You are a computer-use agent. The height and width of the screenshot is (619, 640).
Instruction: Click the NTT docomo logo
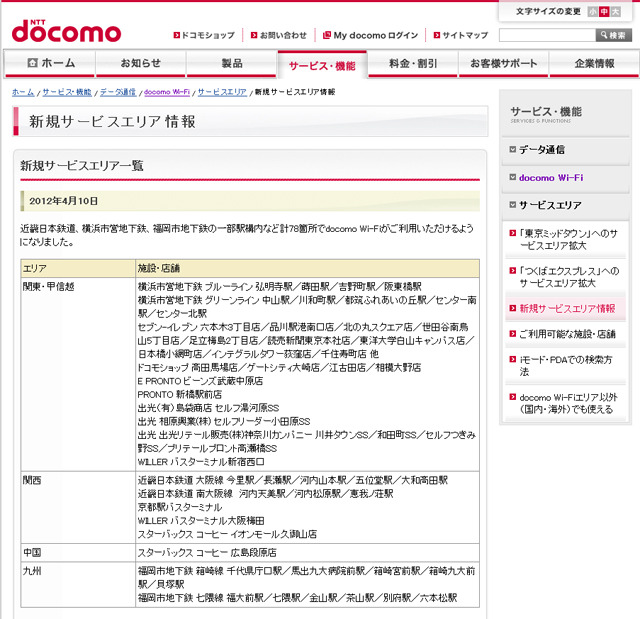coord(67,31)
